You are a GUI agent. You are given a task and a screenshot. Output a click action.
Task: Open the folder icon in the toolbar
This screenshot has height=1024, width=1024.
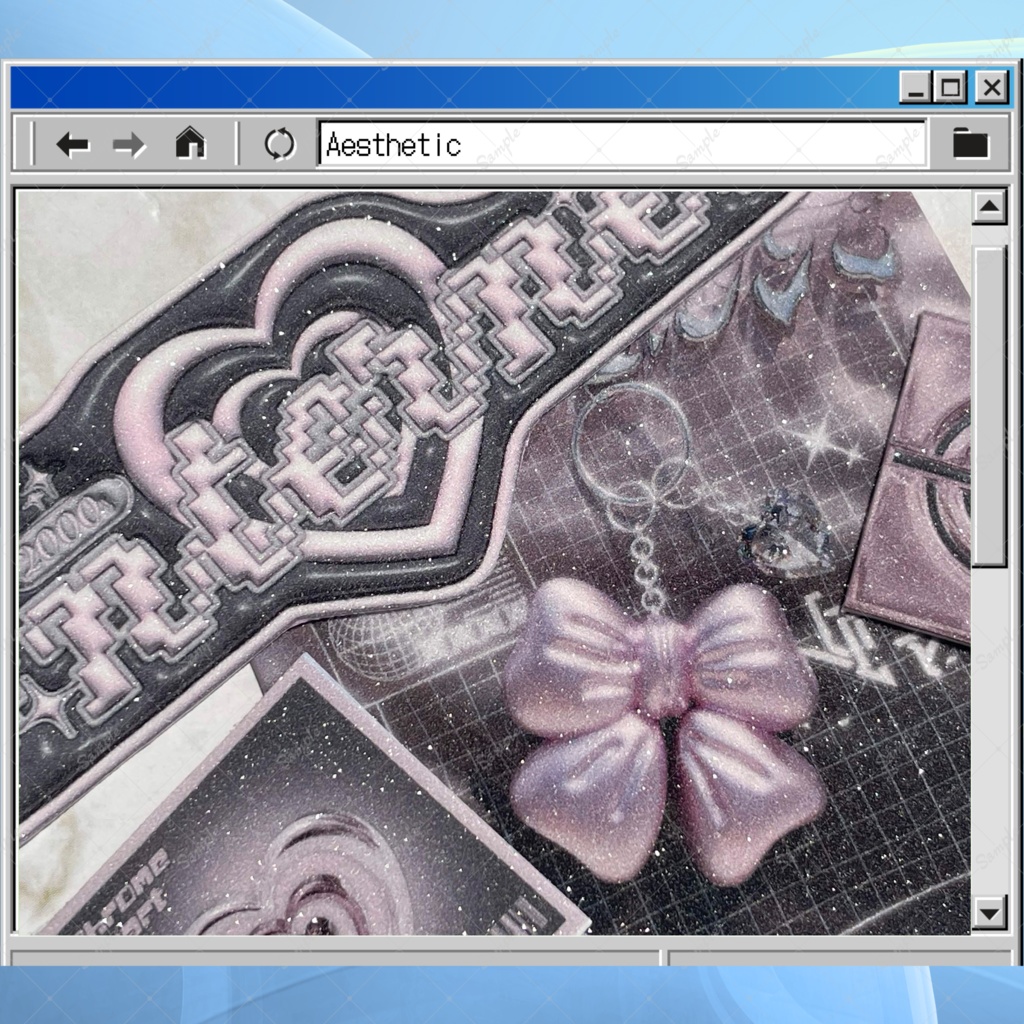pyautogui.click(x=970, y=143)
